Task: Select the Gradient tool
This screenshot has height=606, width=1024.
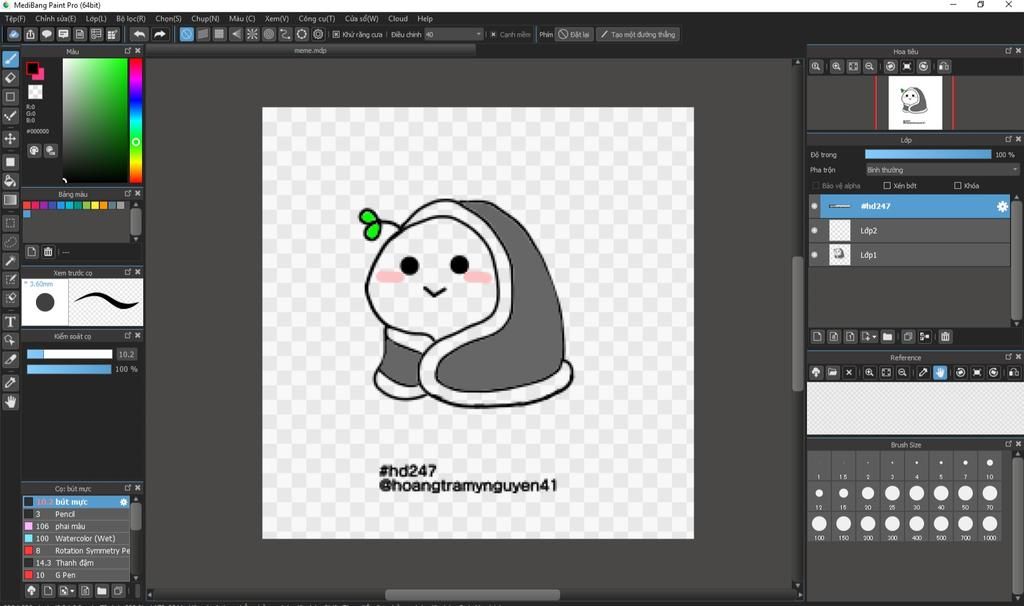Action: [10, 200]
